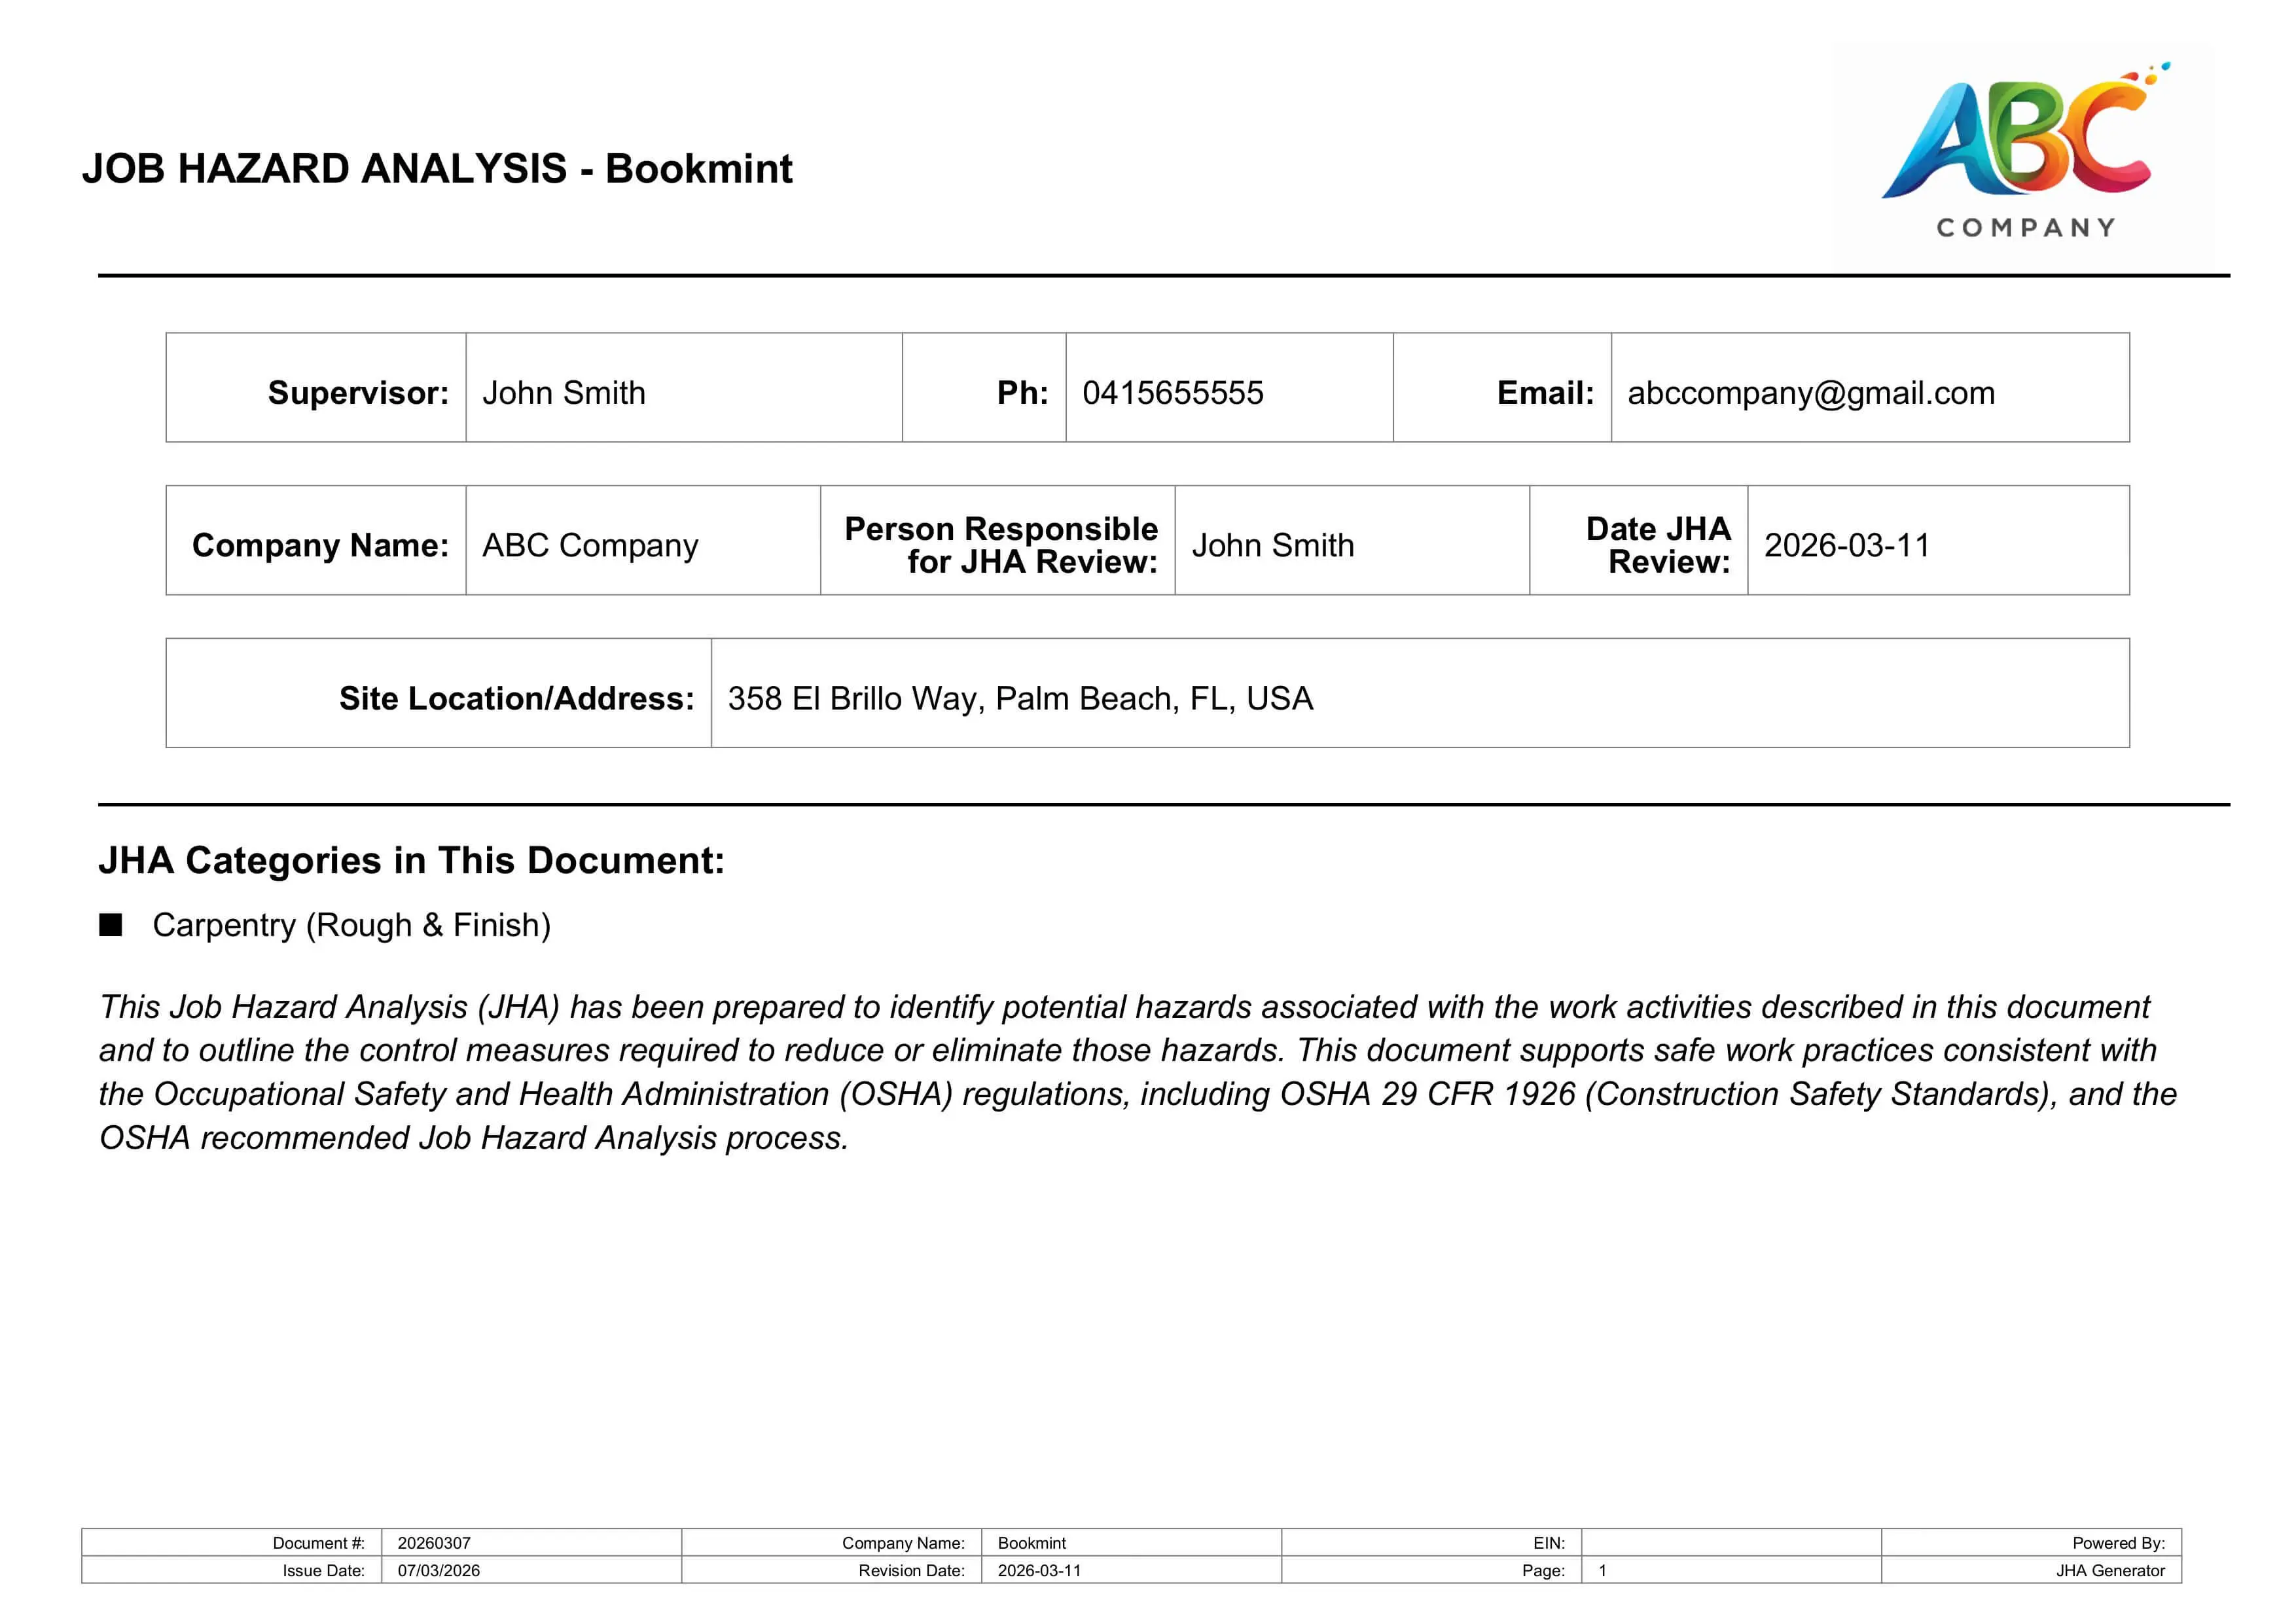Click the JOB HAZARD ANALYSIS - Bookmint title
This screenshot has width=2296, height=1624.
[x=437, y=169]
